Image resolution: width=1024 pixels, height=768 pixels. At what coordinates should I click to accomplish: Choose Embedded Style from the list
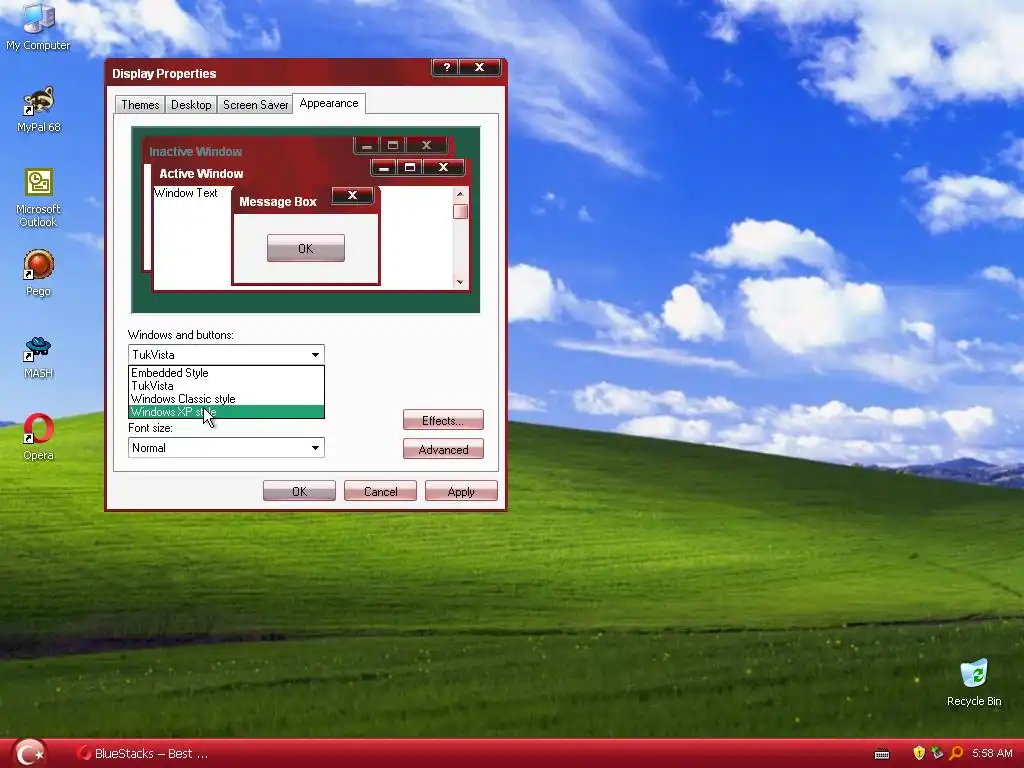[x=226, y=373]
